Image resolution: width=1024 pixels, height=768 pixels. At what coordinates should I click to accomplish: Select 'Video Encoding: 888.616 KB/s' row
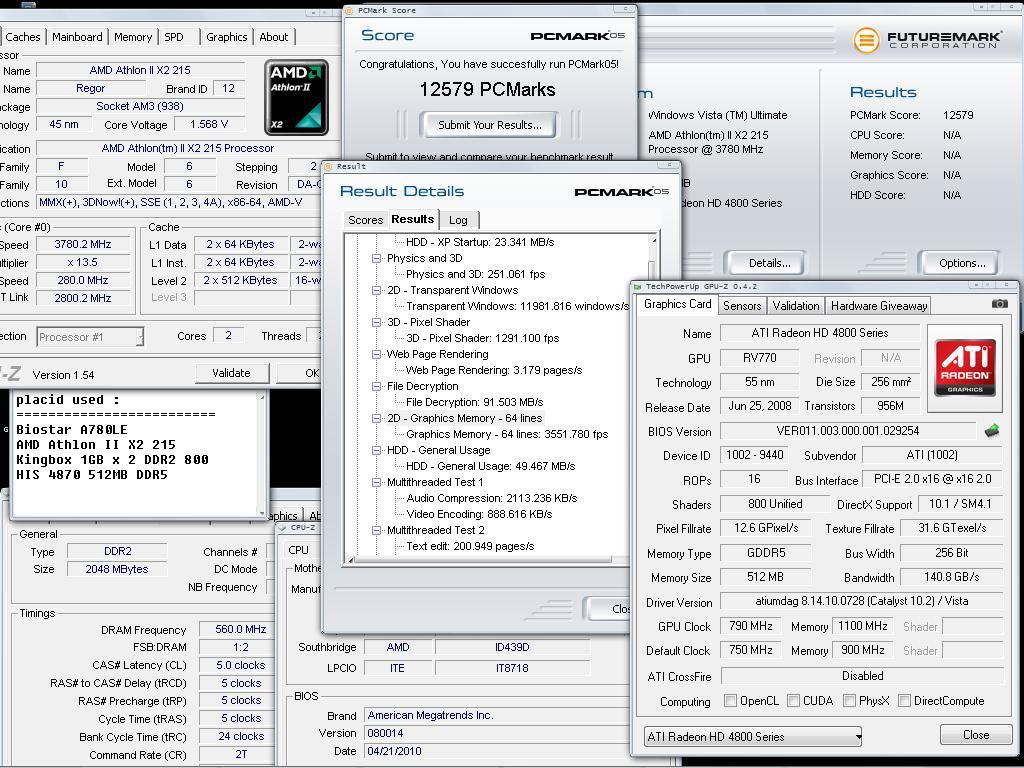(479, 514)
